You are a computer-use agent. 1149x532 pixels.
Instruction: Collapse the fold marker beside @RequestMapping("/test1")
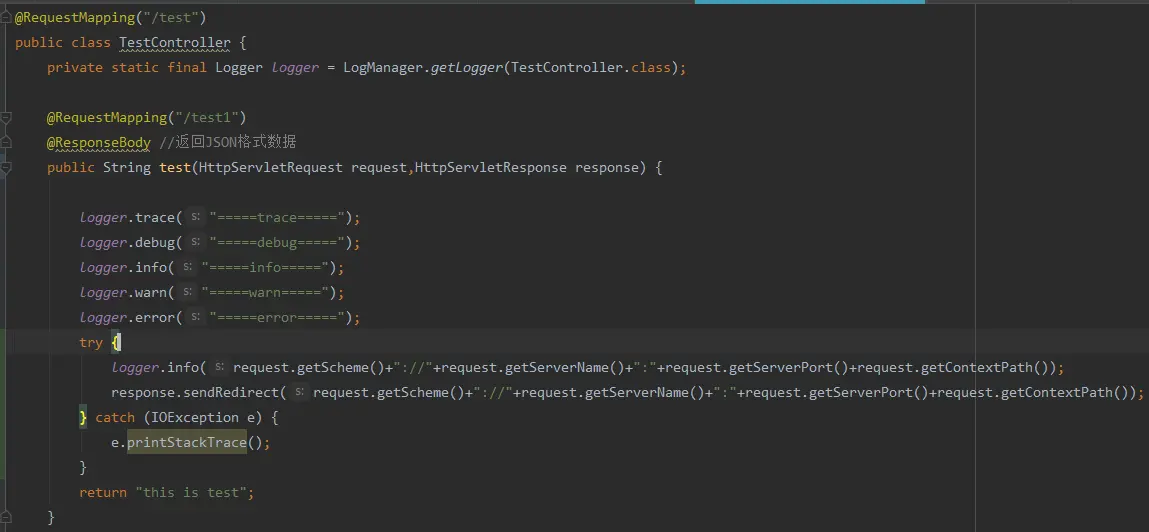tap(6, 117)
